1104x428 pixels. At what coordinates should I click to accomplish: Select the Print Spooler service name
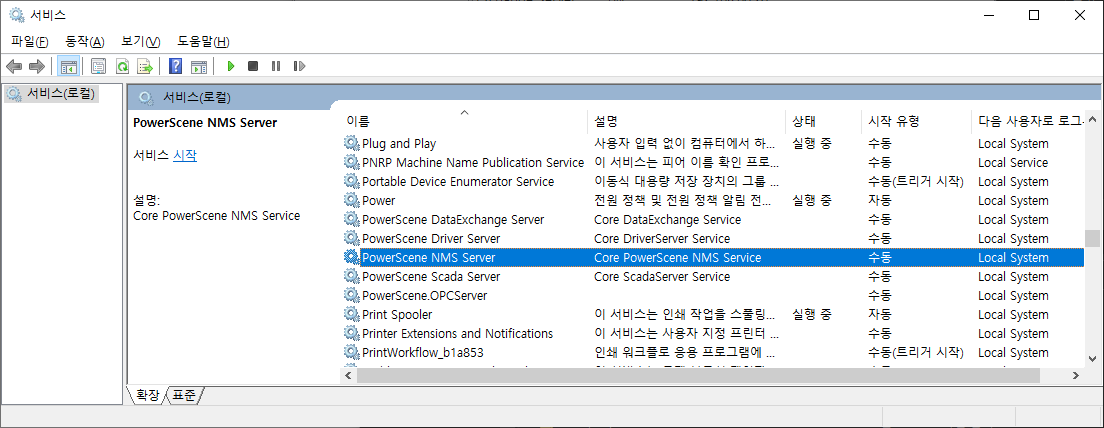pyautogui.click(x=397, y=315)
